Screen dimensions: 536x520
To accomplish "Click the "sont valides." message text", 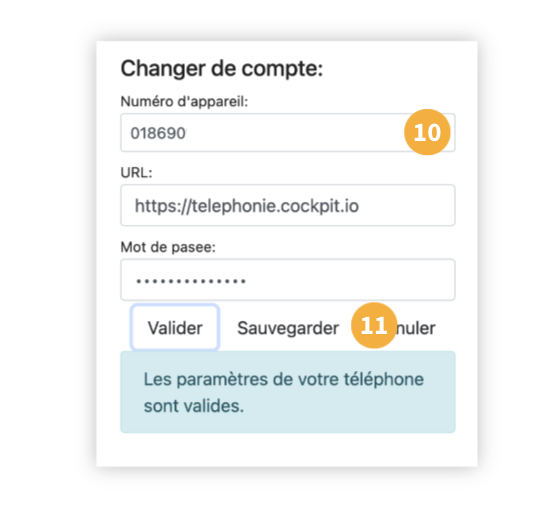I will click(x=194, y=406).
